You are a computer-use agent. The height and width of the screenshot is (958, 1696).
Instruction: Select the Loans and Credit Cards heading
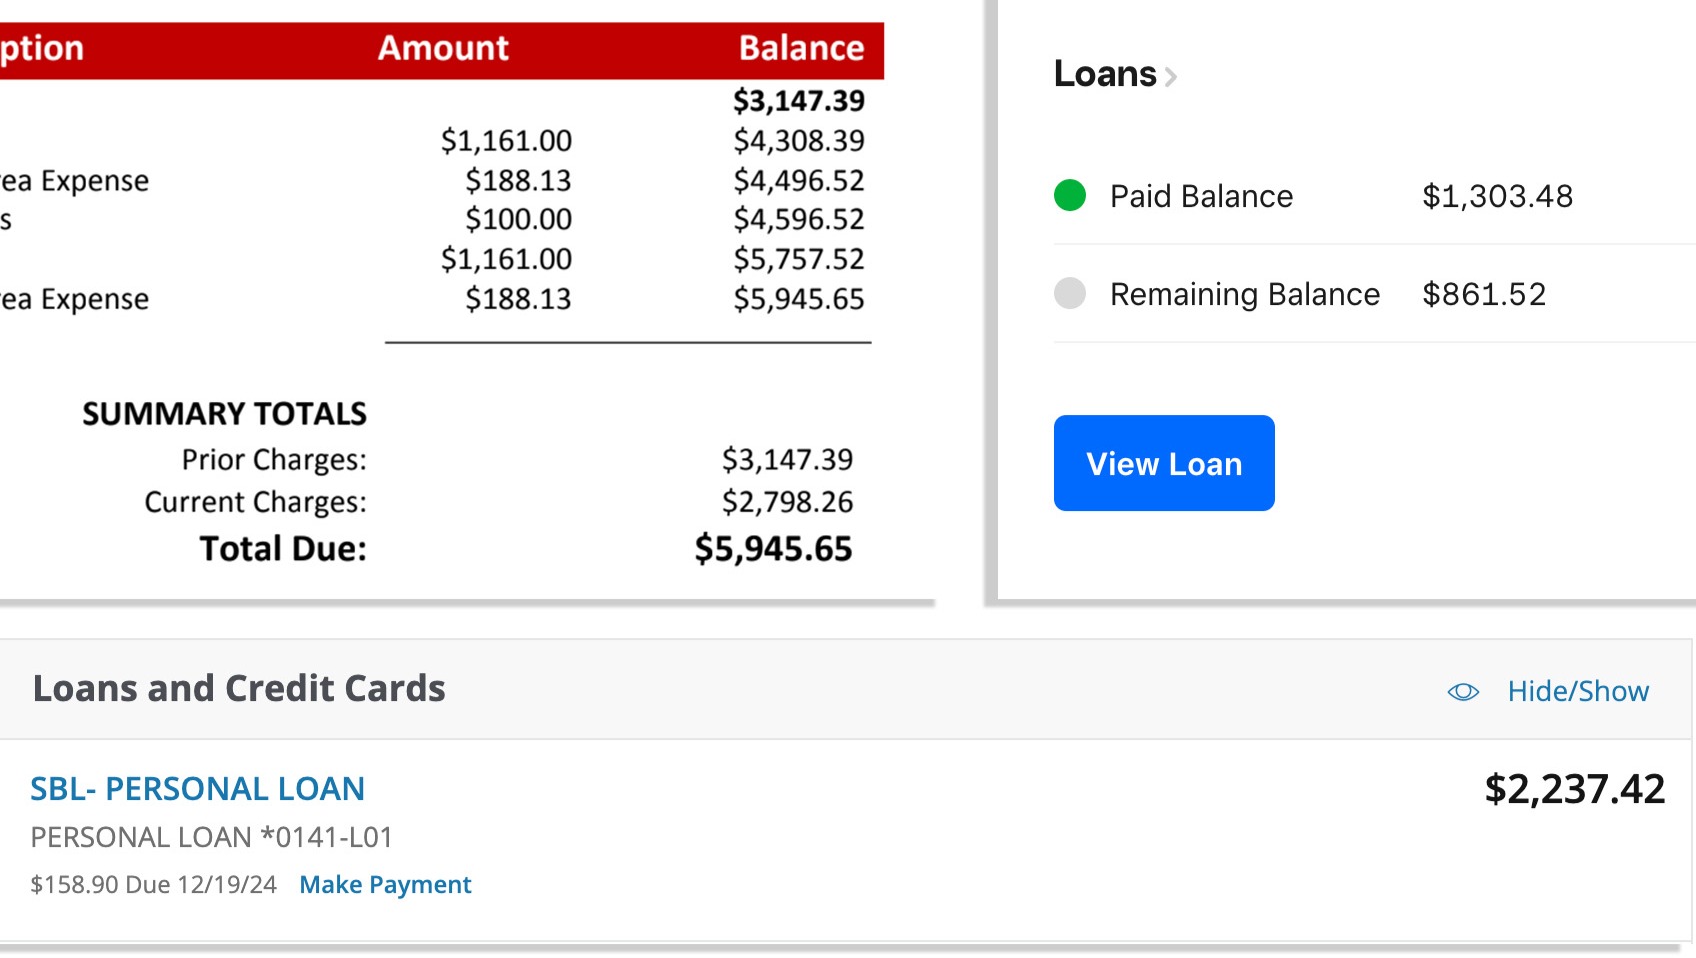tap(239, 688)
